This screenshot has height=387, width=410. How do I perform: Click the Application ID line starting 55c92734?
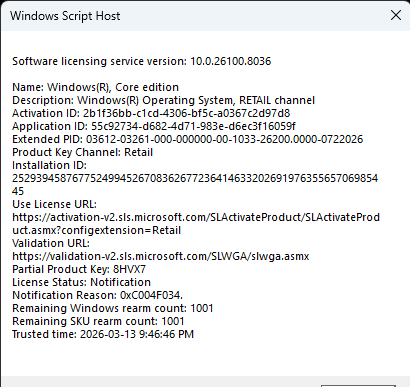tap(154, 126)
